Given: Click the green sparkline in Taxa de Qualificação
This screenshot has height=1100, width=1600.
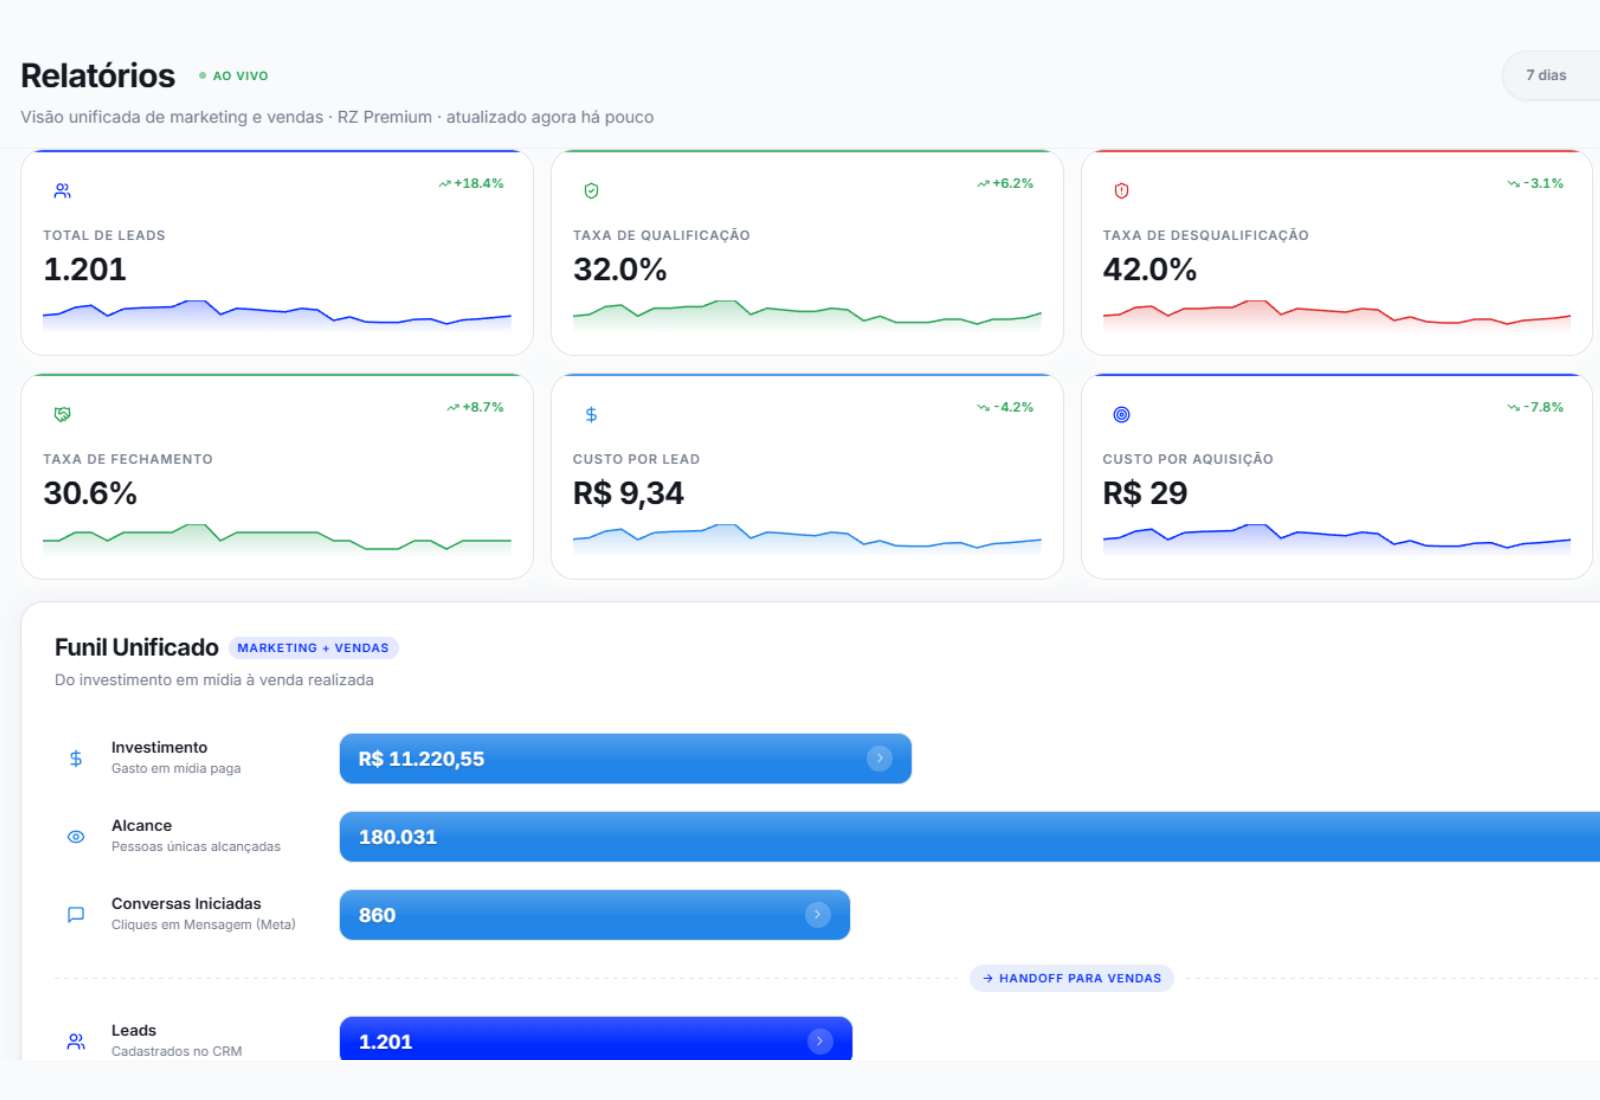Looking at the screenshot, I should coord(807,314).
